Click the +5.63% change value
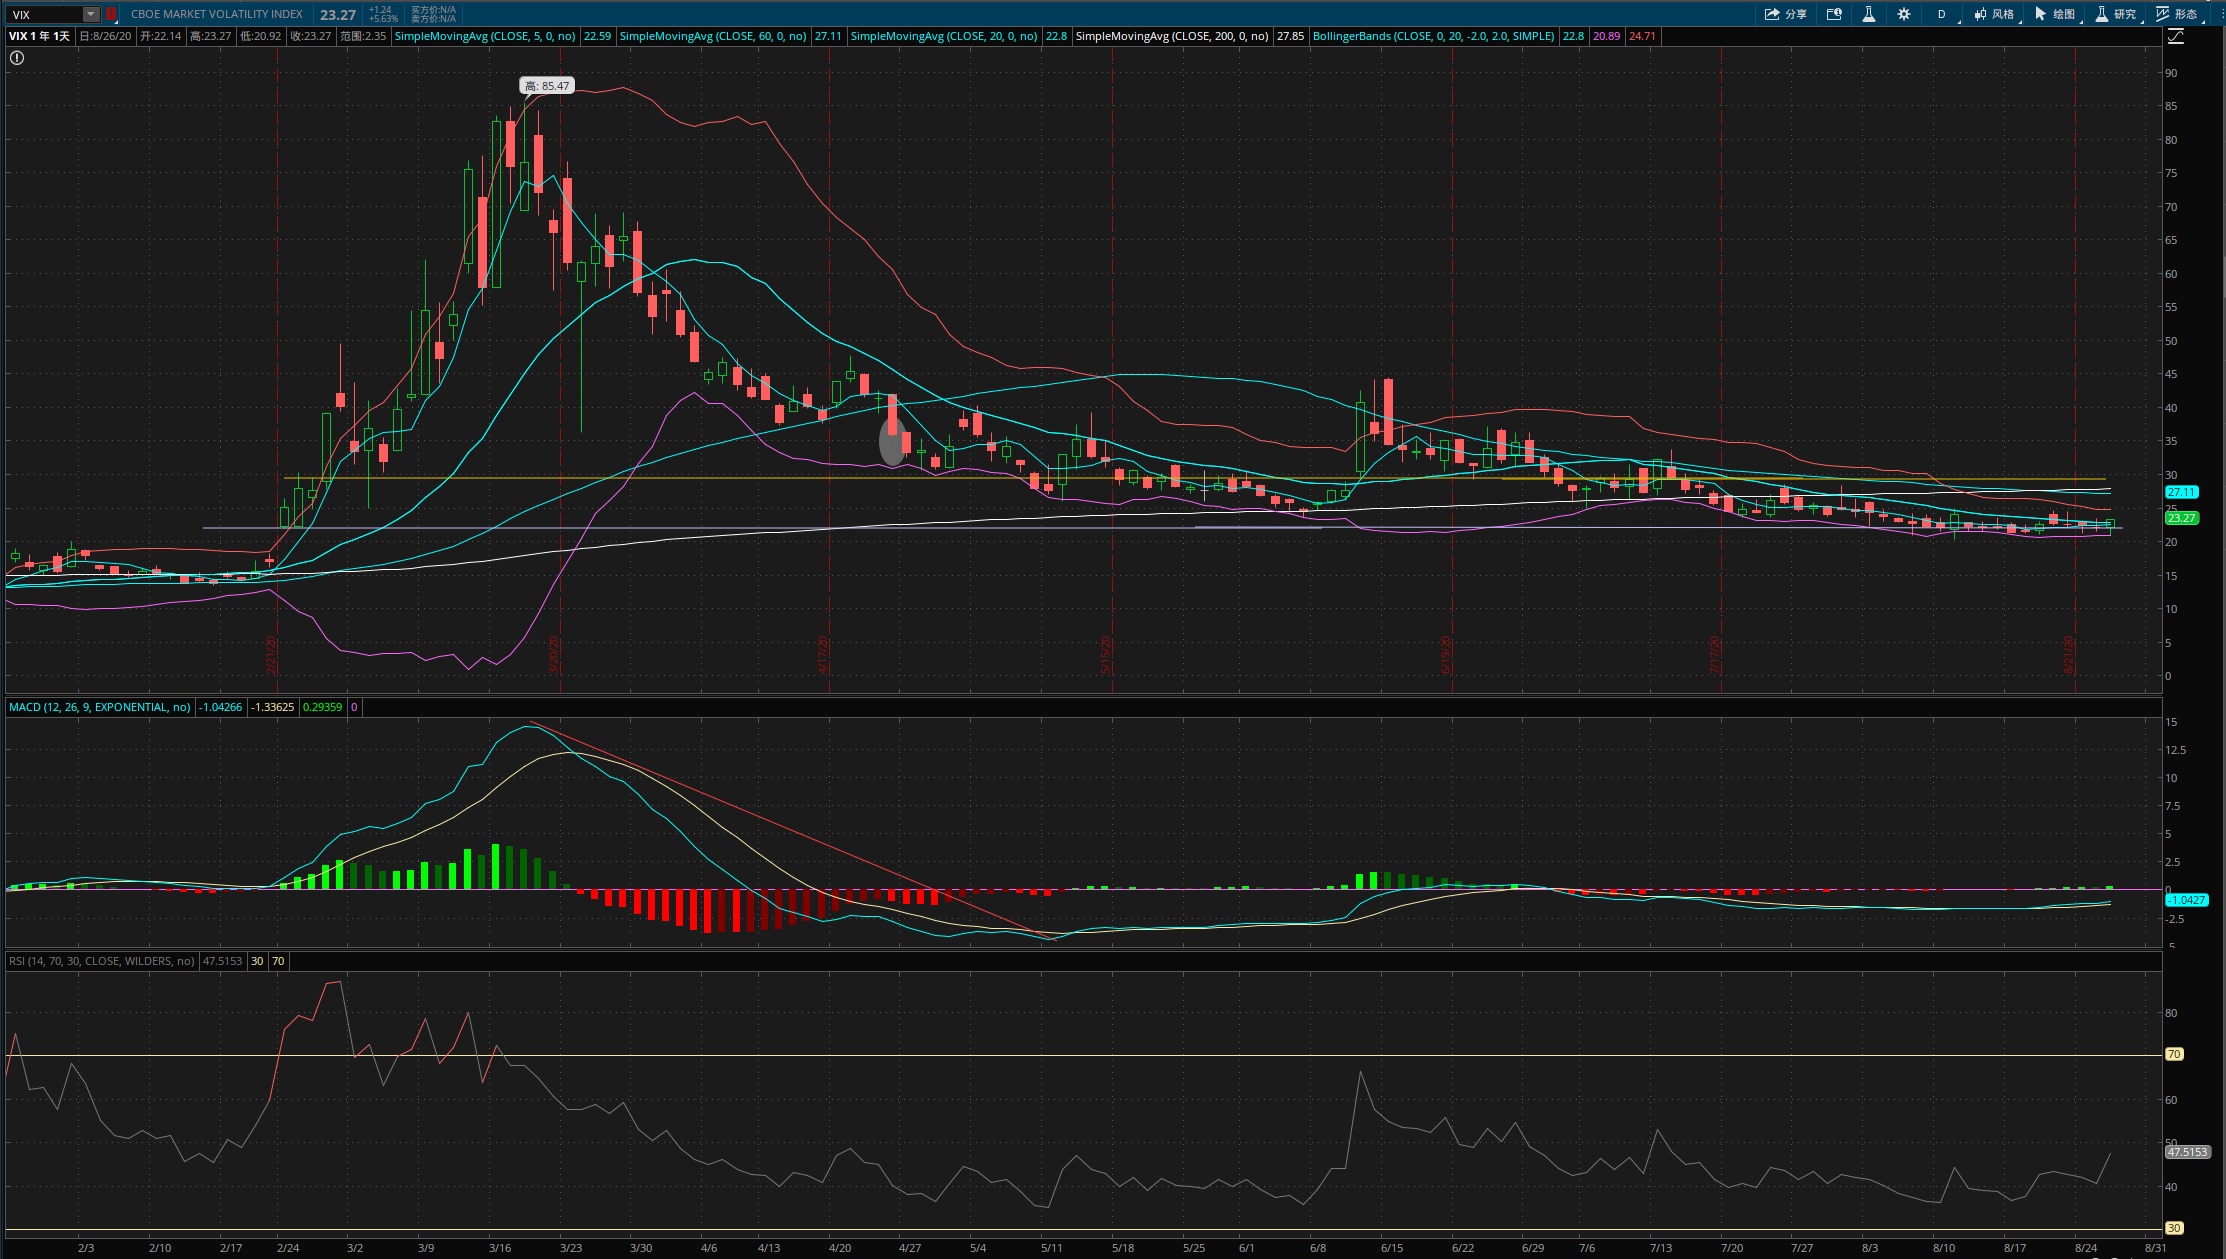2226x1259 pixels. pyautogui.click(x=383, y=19)
